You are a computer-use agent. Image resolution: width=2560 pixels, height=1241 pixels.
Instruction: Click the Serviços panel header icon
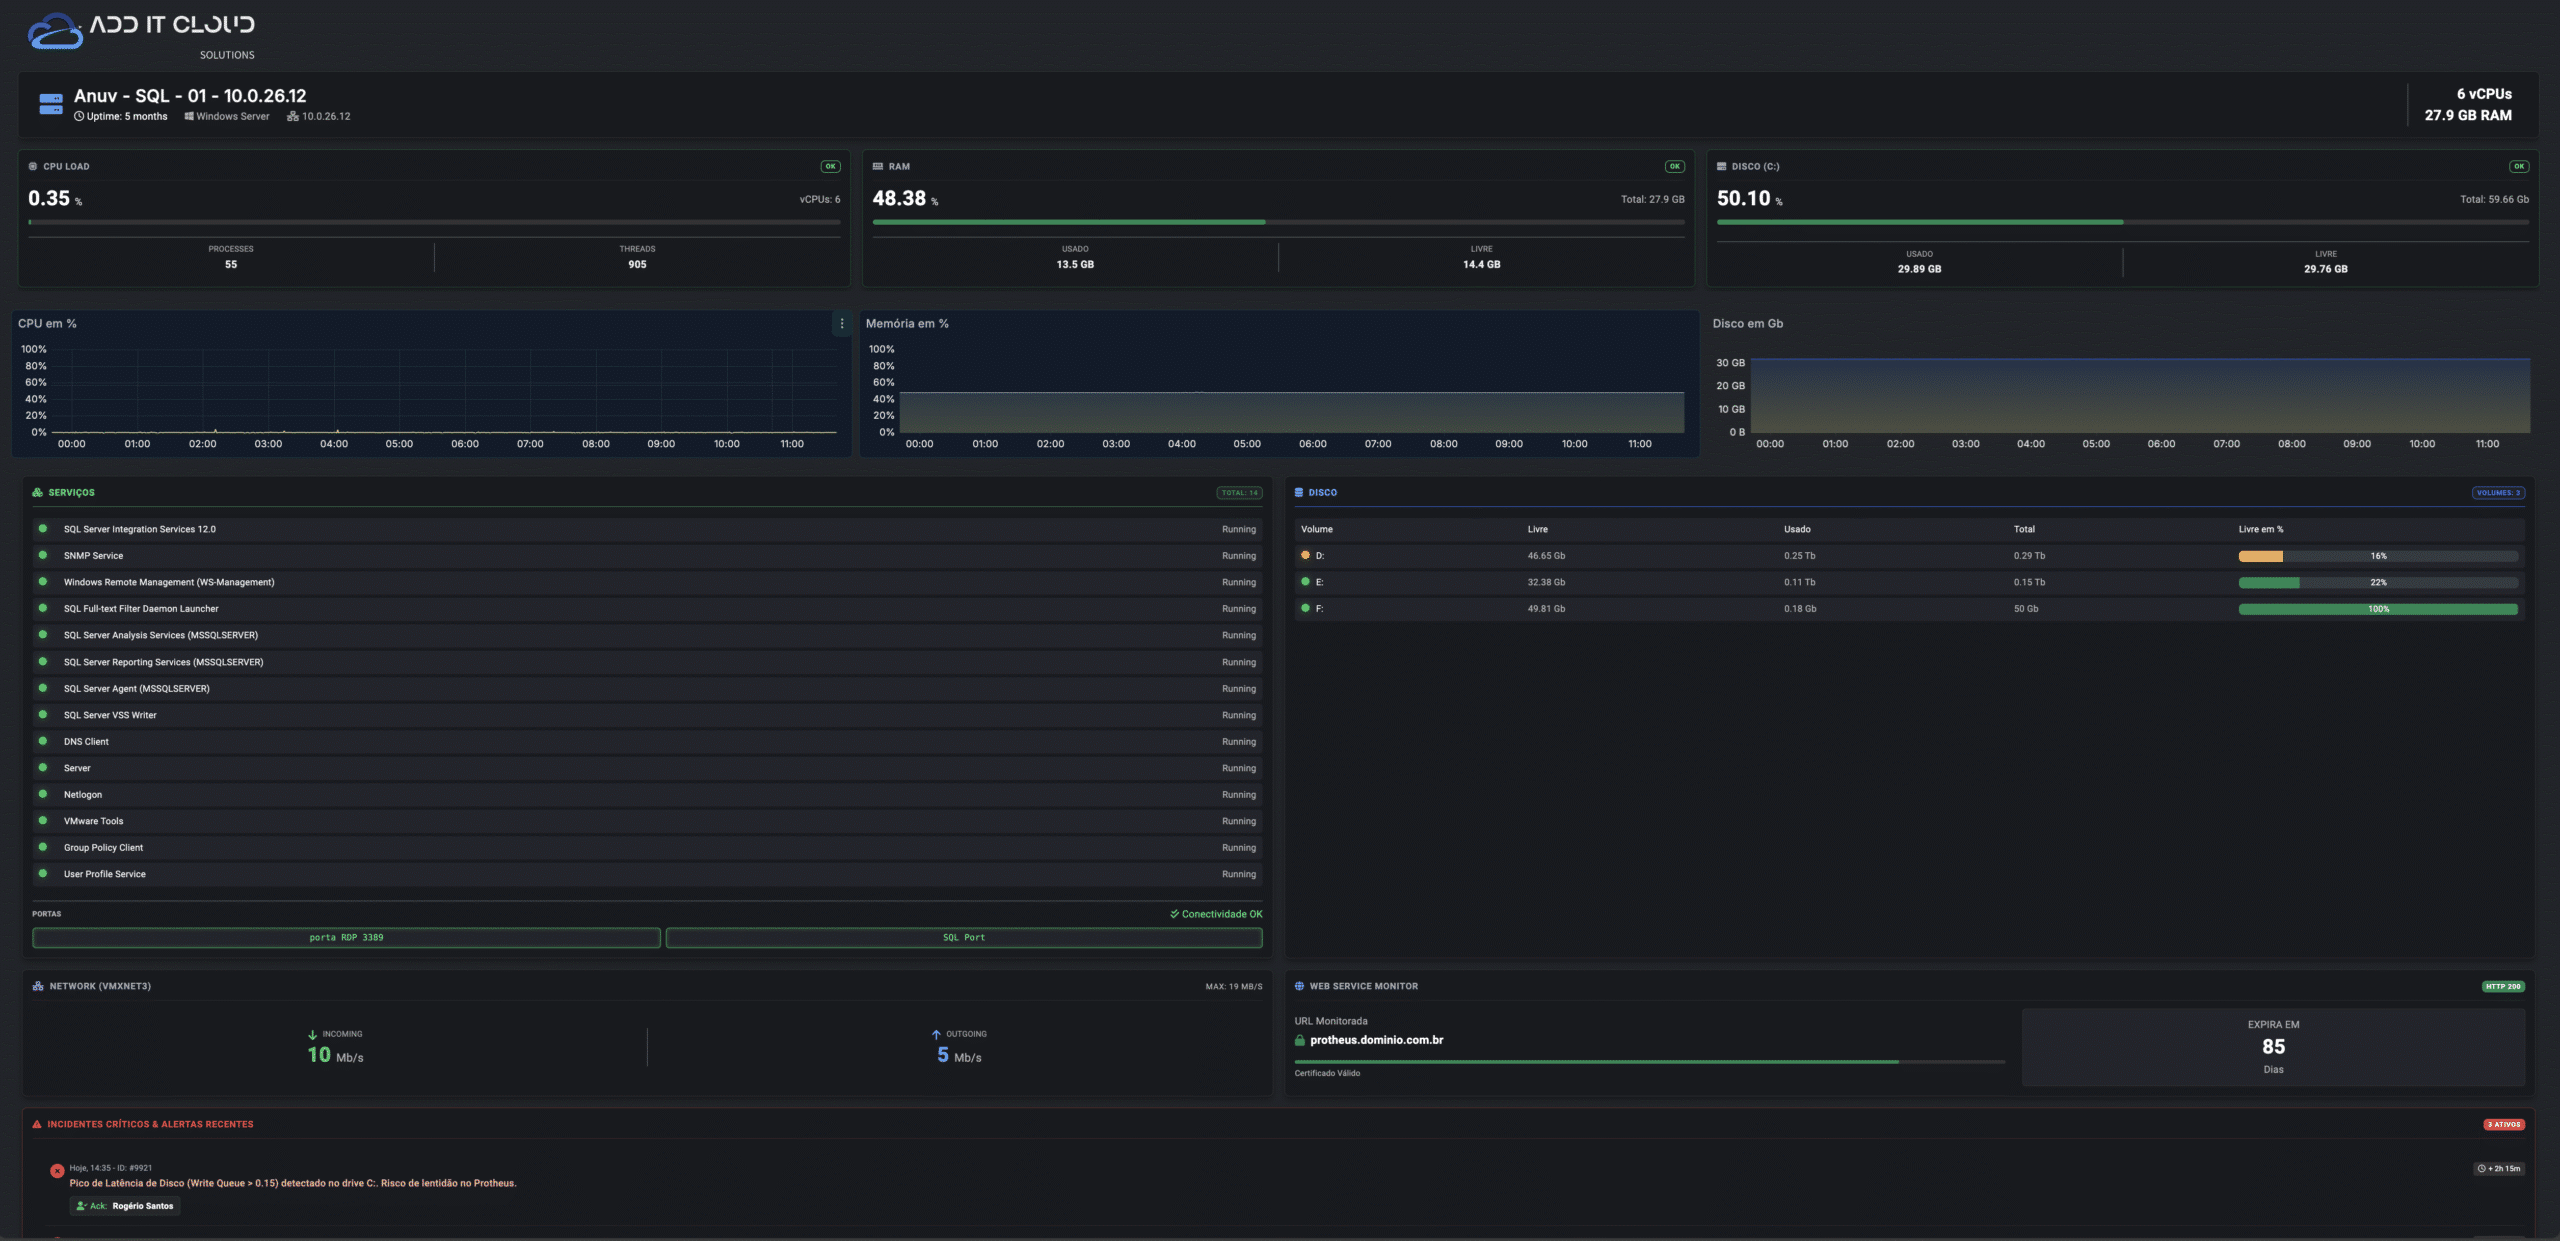pyautogui.click(x=38, y=492)
